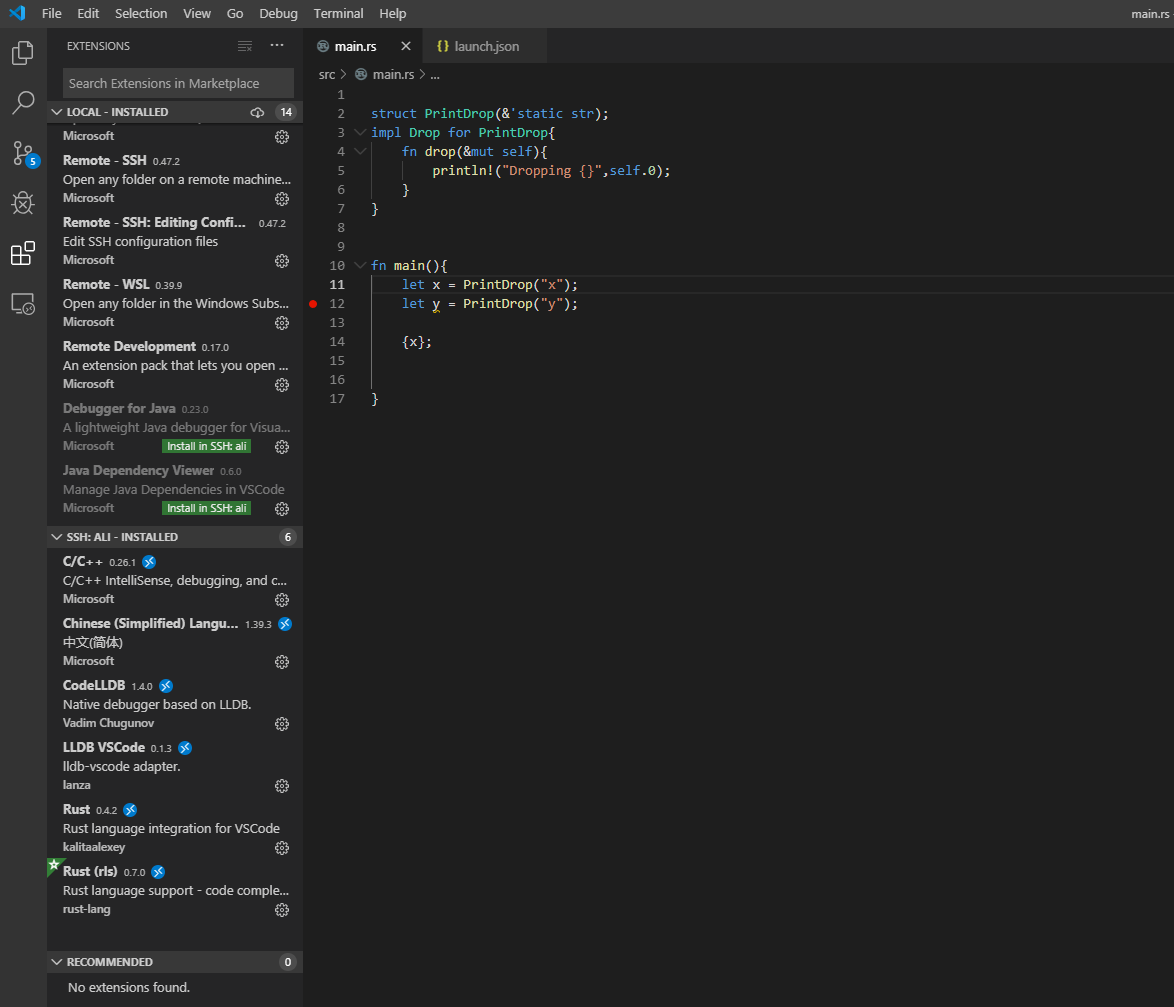Open manage gear for Remote - SSH
The width and height of the screenshot is (1174, 1007).
click(282, 199)
